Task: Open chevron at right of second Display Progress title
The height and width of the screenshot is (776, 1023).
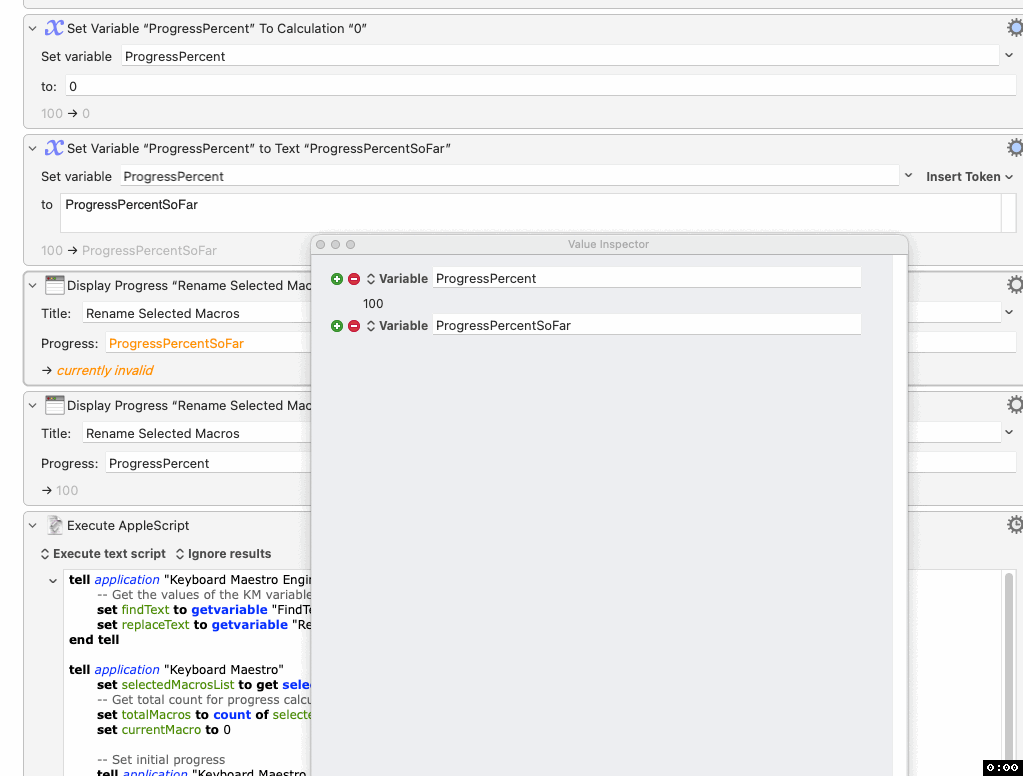Action: pos(1009,433)
